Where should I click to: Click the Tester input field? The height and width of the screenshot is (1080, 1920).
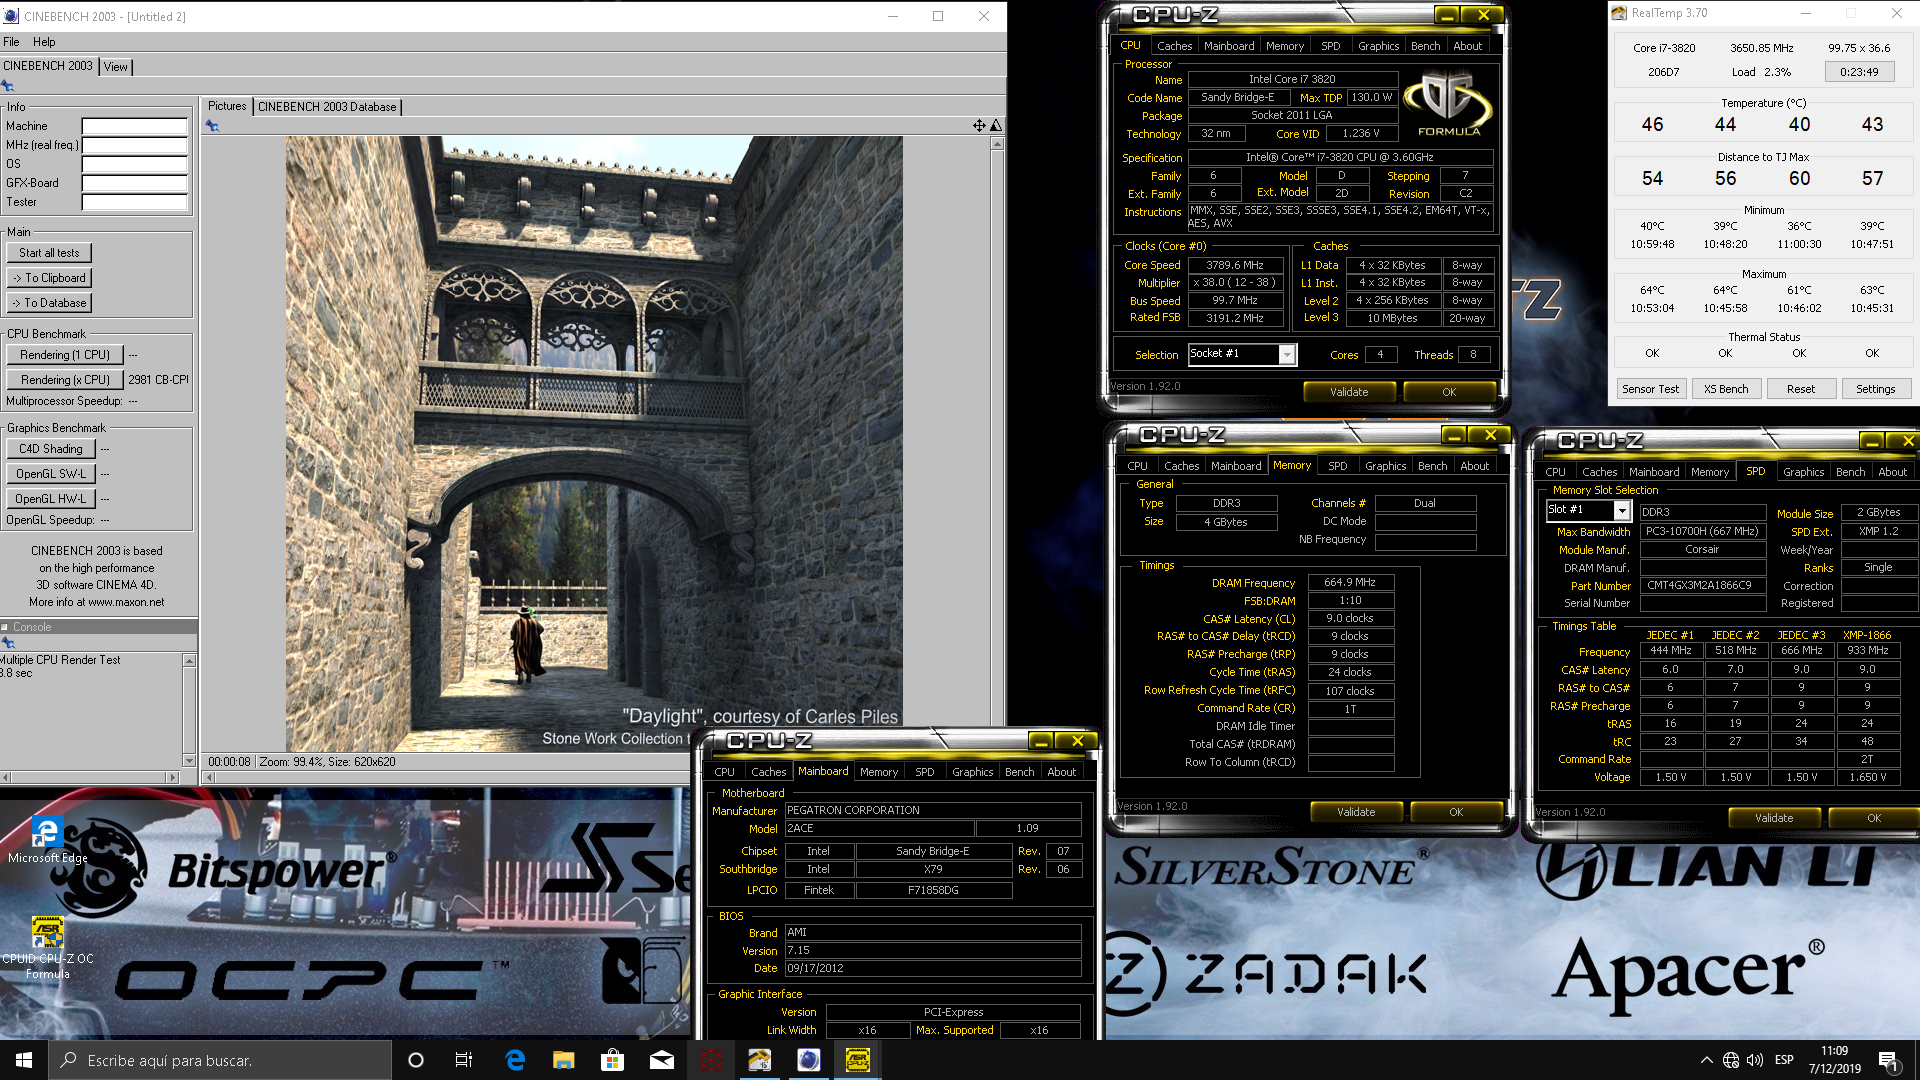[135, 202]
